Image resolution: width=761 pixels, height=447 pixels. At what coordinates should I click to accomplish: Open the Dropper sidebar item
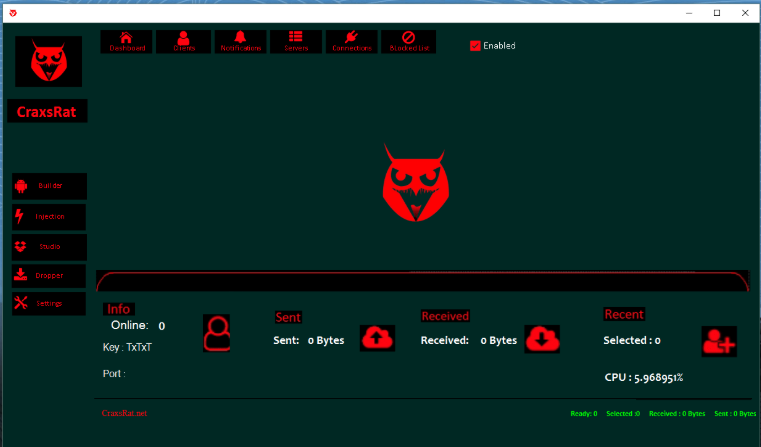[49, 276]
